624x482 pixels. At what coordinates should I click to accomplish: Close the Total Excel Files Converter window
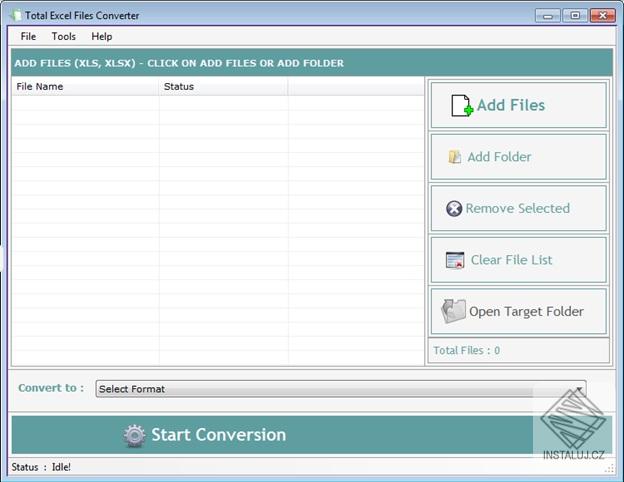point(603,16)
